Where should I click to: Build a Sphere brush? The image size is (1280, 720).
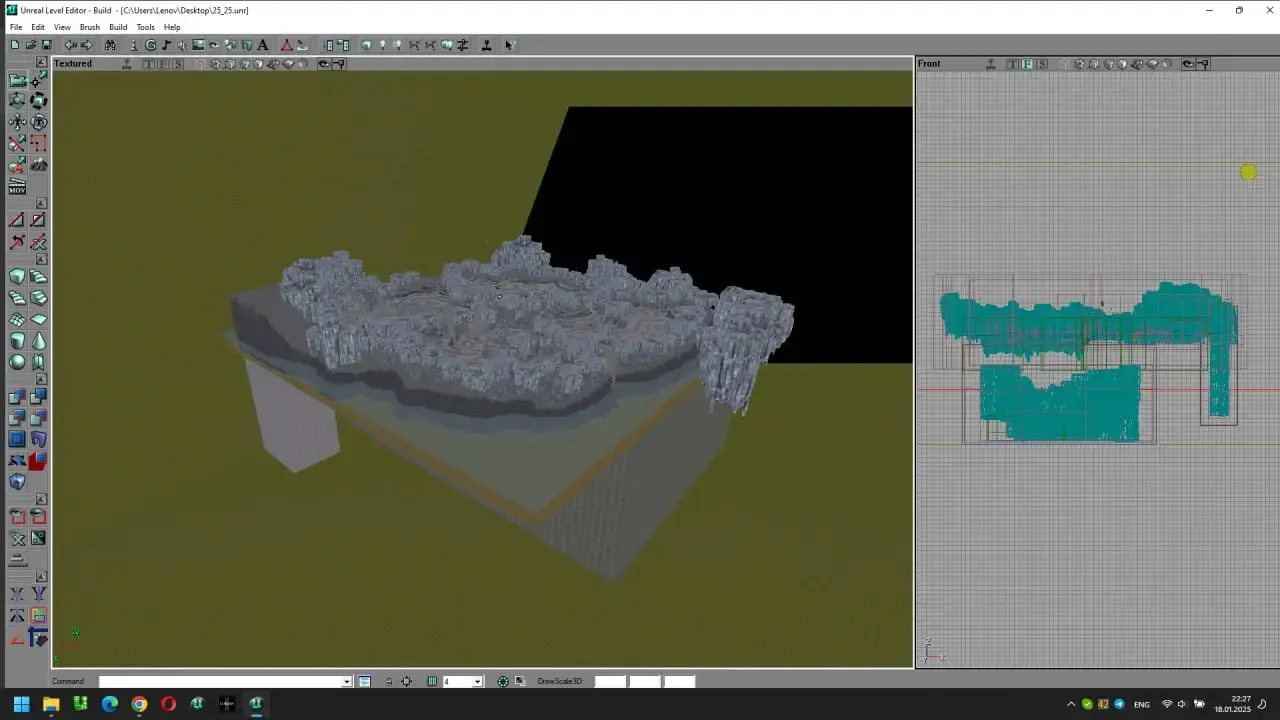point(17,361)
